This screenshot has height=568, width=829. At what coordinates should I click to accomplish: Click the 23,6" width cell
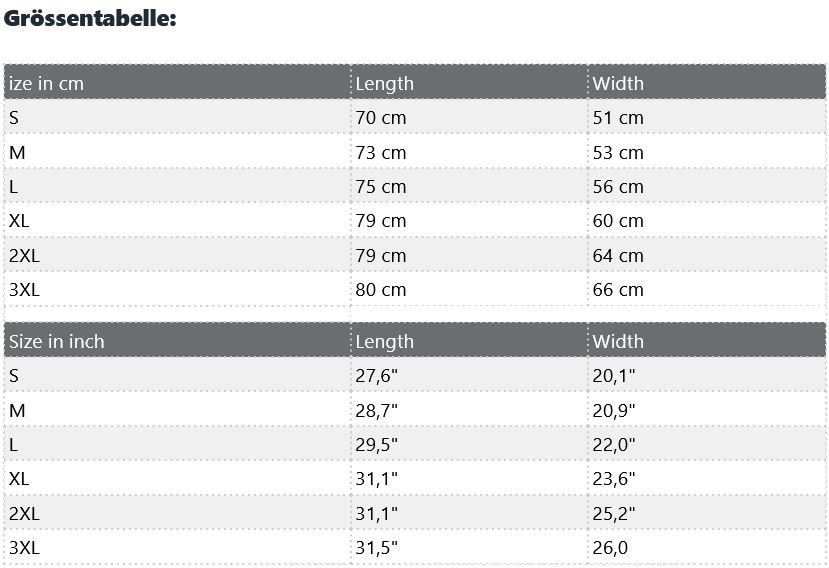point(614,479)
